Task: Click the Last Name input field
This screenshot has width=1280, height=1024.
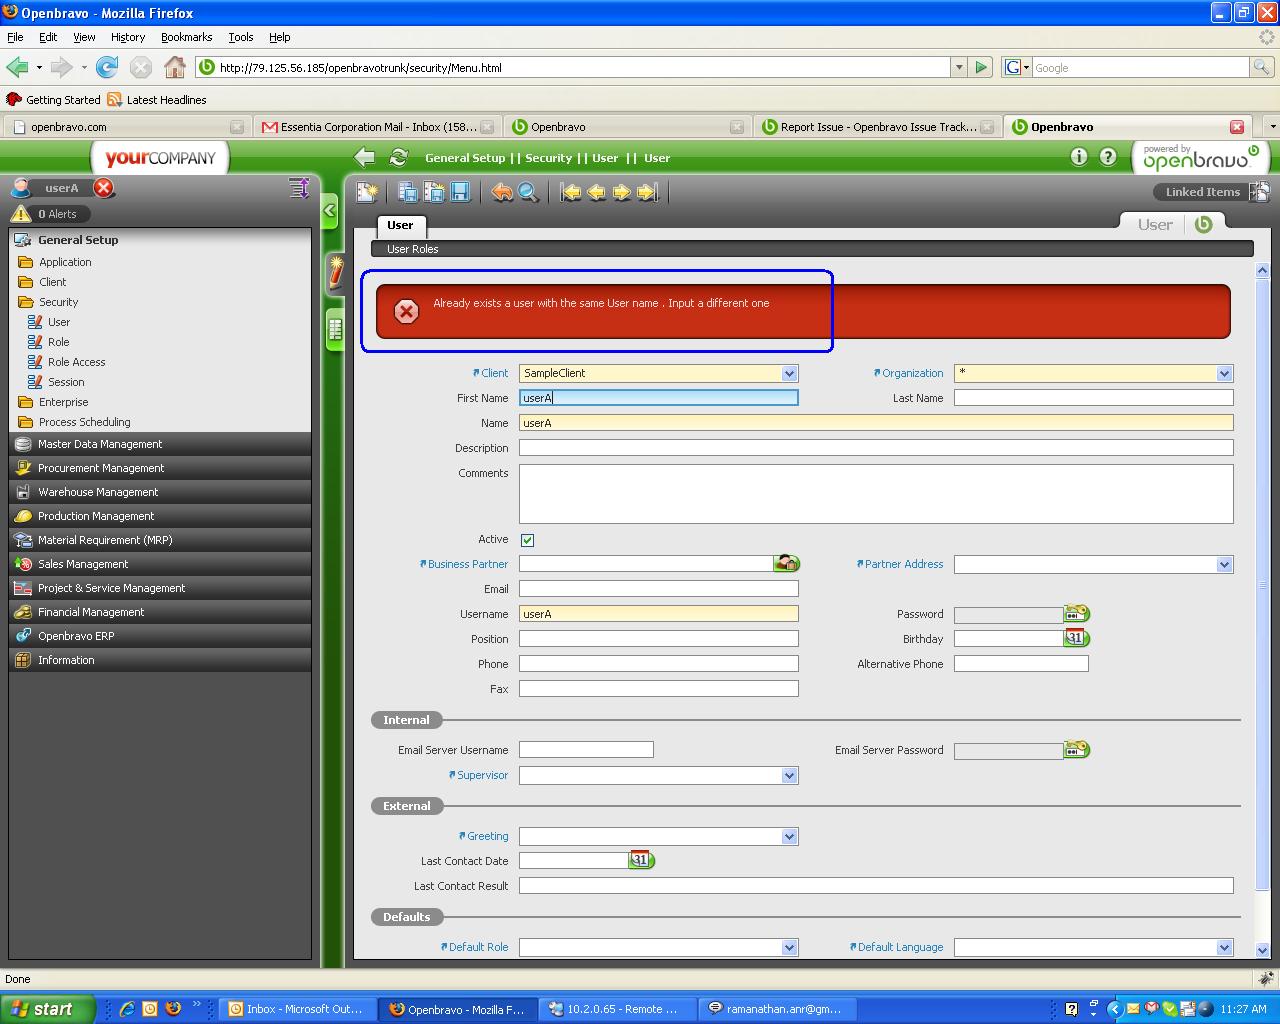Action: 1094,398
